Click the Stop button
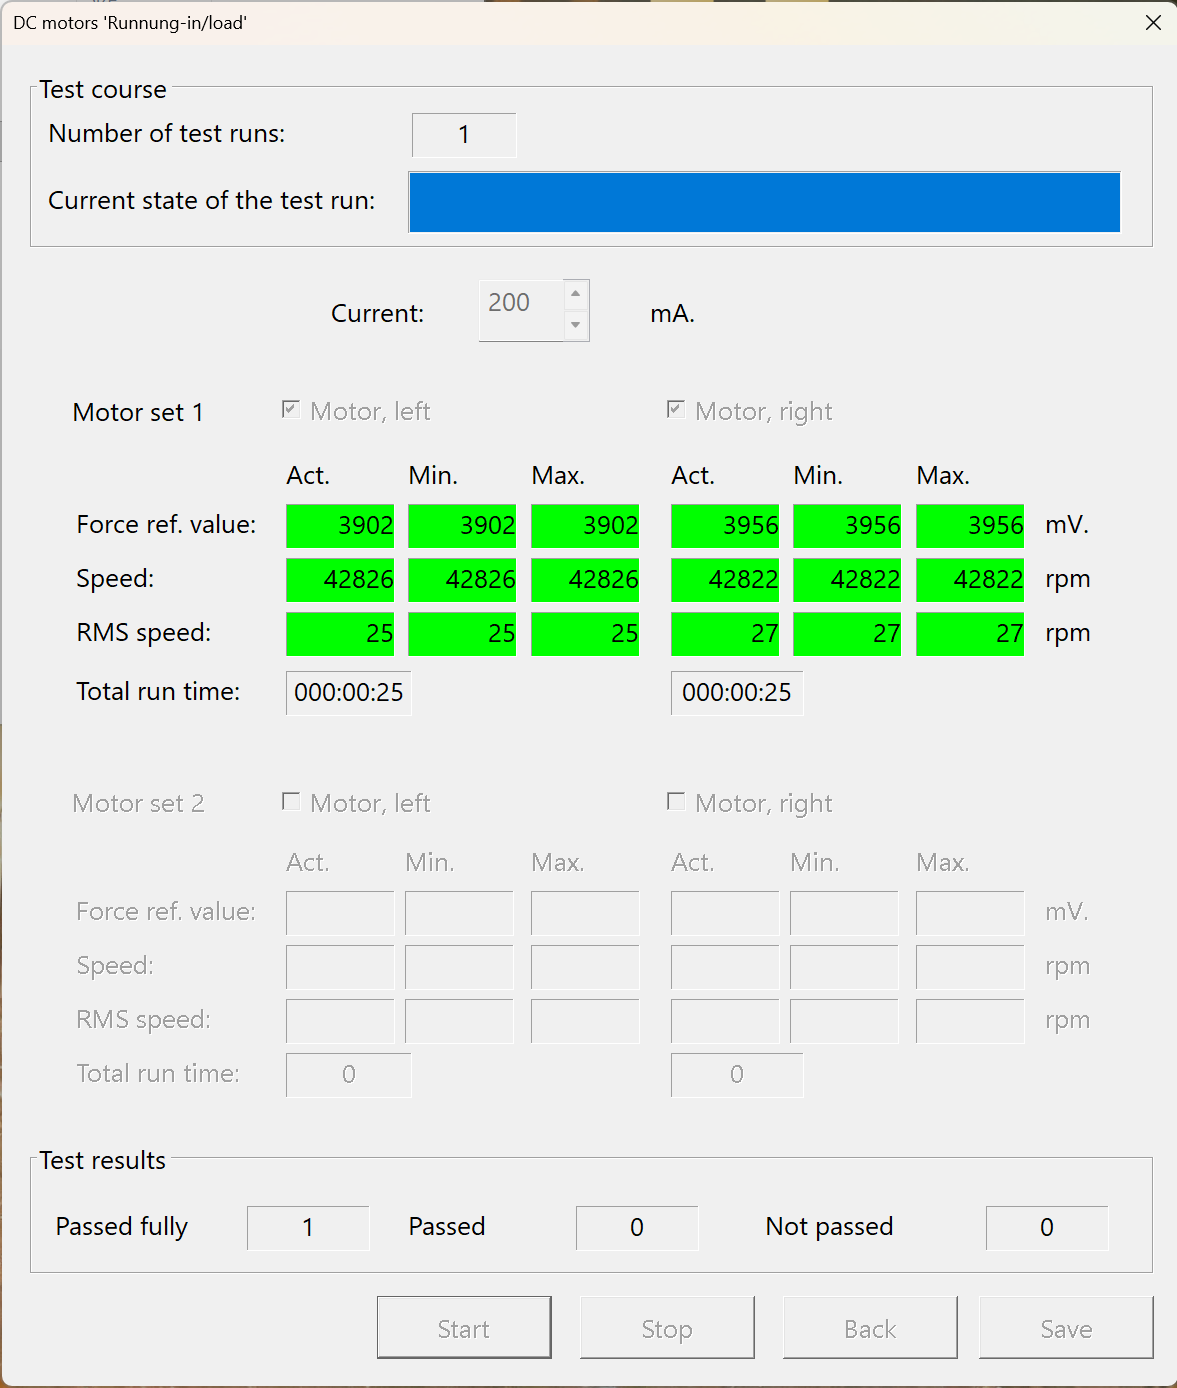The width and height of the screenshot is (1177, 1388). coord(666,1328)
